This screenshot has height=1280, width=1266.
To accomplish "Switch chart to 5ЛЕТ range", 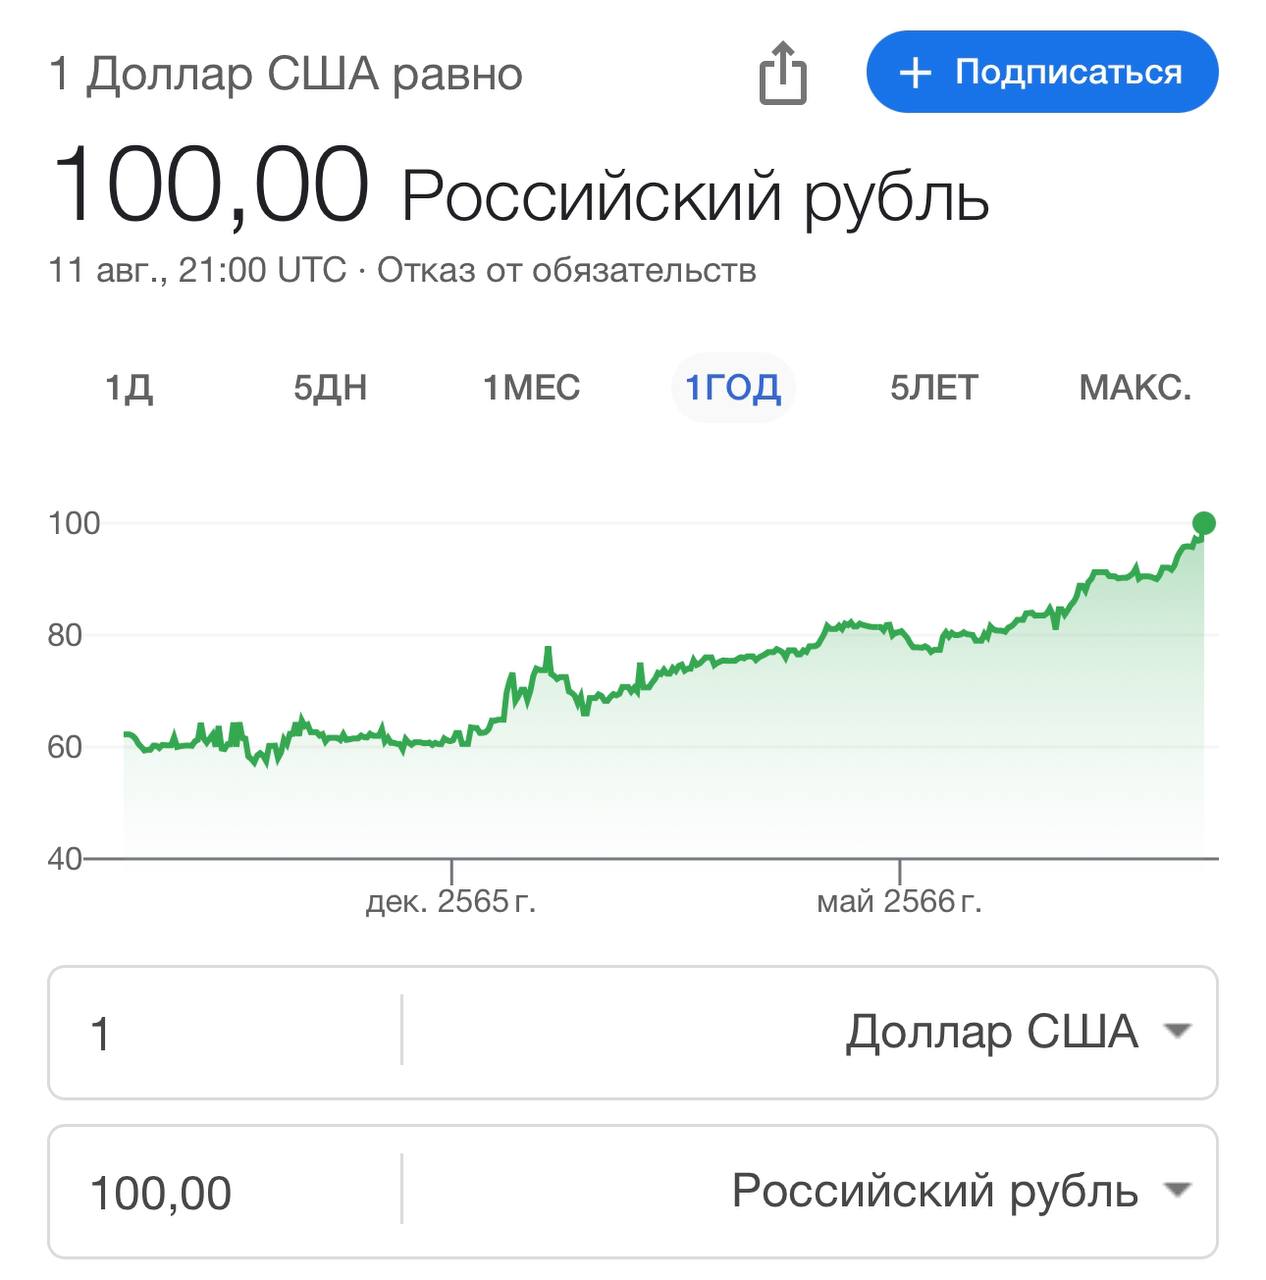I will 934,388.
